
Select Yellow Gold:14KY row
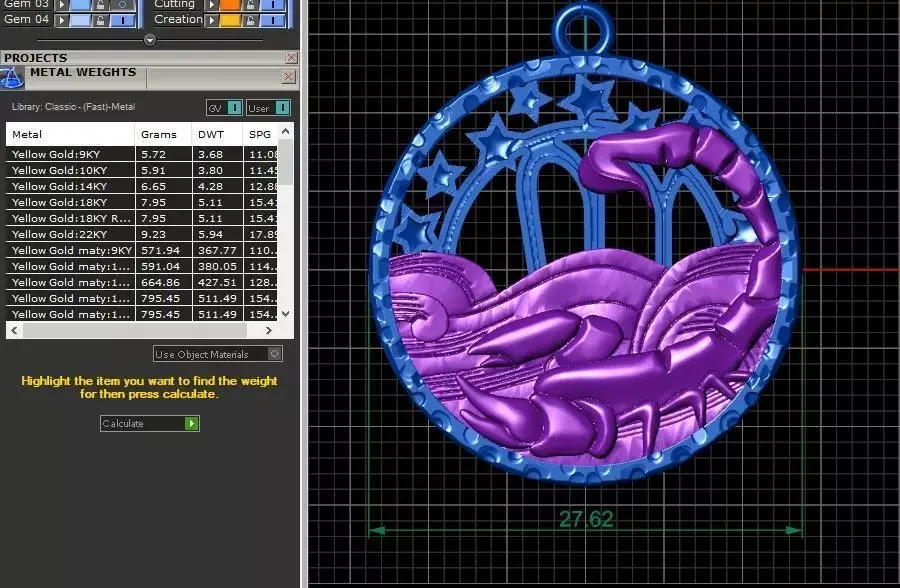click(142, 186)
